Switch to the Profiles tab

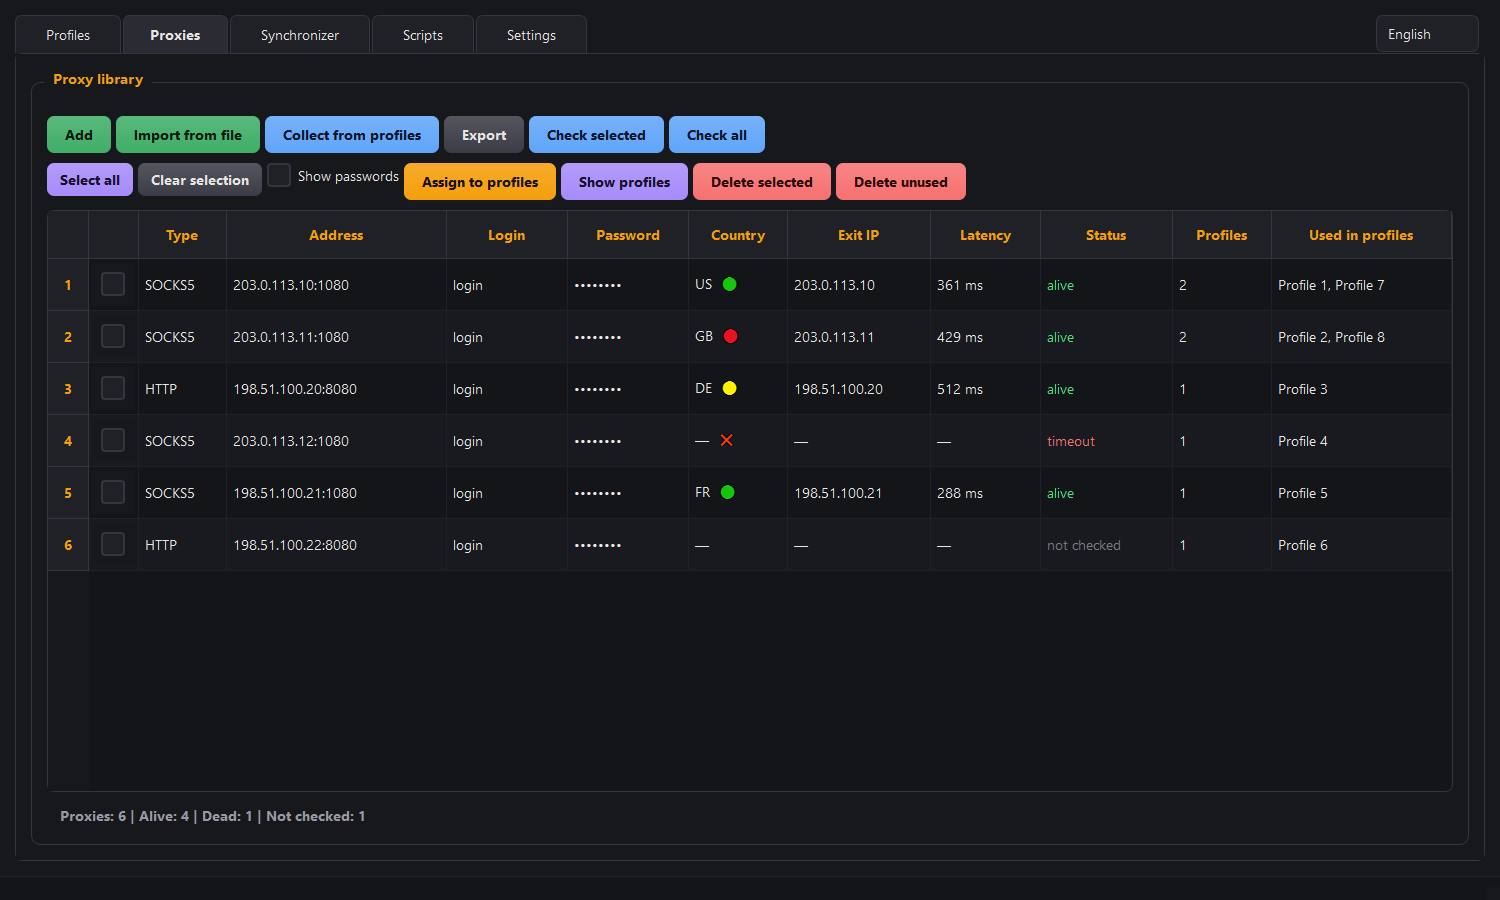(x=68, y=35)
